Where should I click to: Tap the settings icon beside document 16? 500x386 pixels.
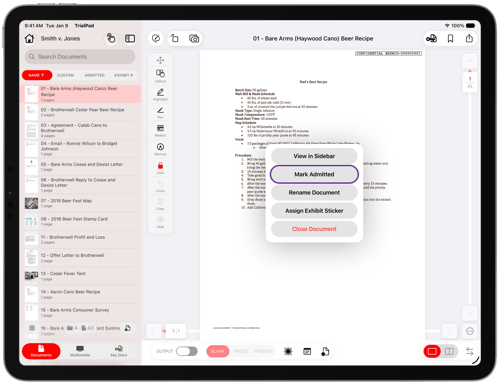(32, 328)
